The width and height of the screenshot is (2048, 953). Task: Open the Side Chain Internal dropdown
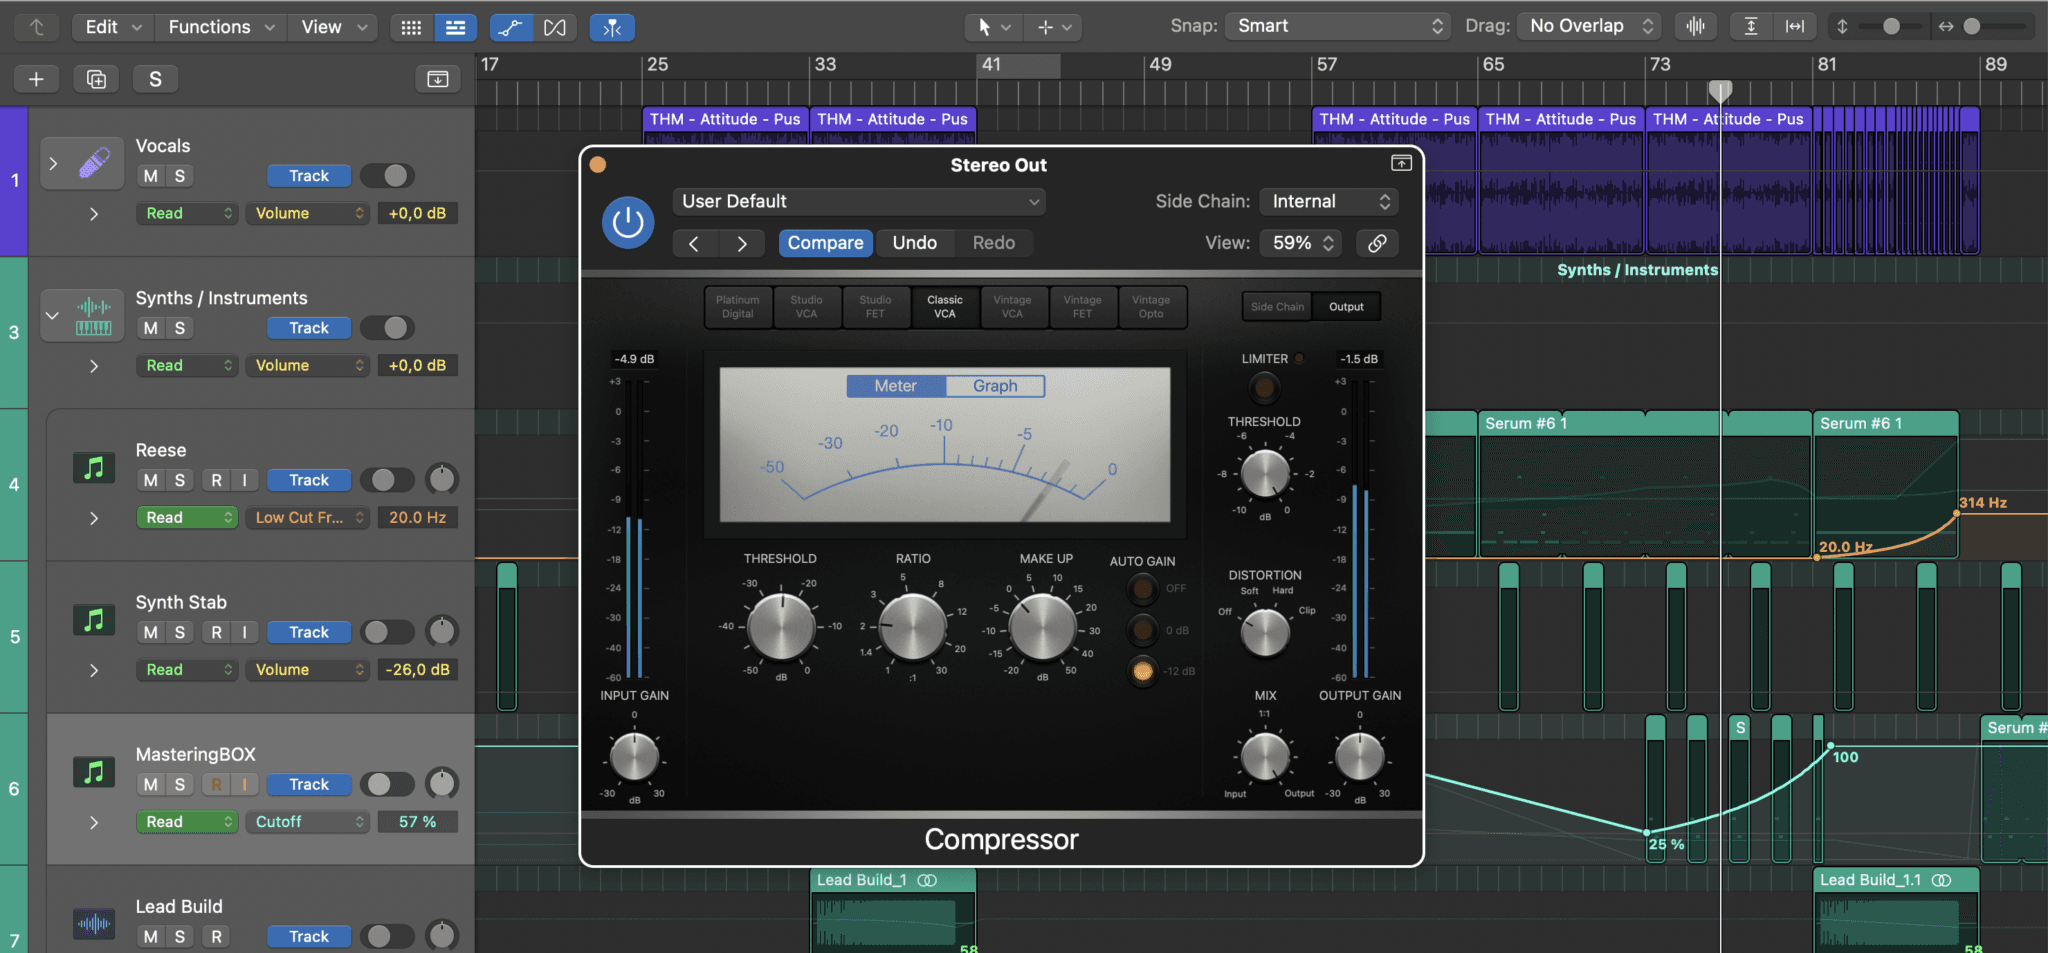point(1329,202)
